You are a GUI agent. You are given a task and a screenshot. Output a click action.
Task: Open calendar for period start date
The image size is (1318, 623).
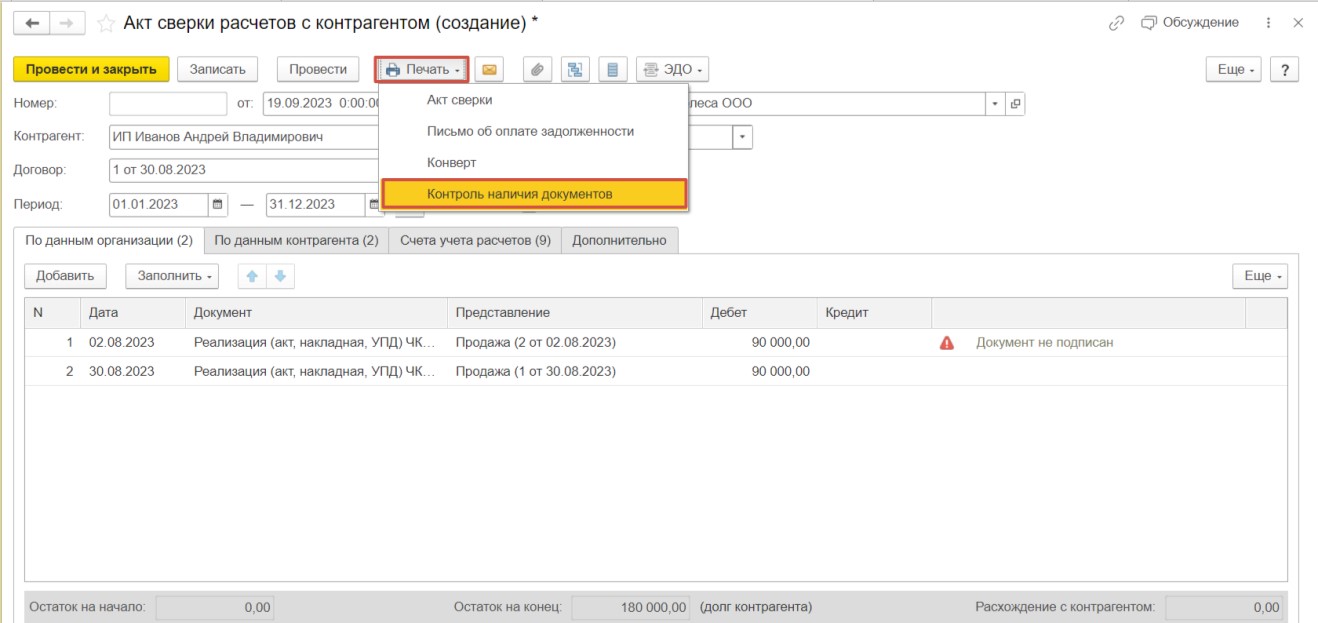[218, 204]
